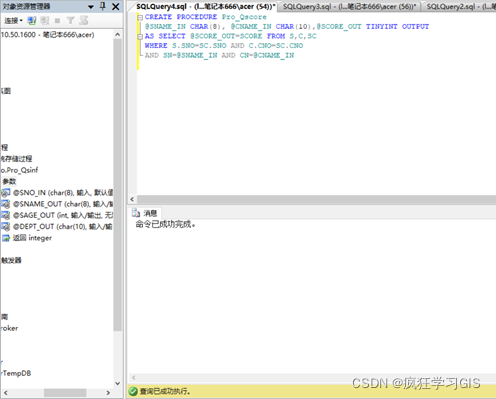Click the Object Explorer scroll up arrow

118,34
